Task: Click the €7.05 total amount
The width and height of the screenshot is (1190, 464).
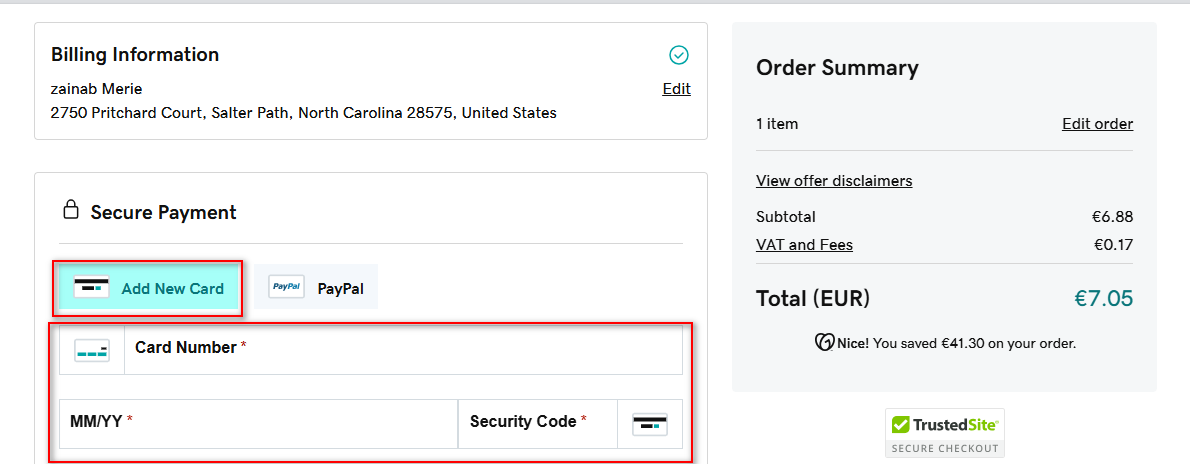Action: pyautogui.click(x=1103, y=298)
